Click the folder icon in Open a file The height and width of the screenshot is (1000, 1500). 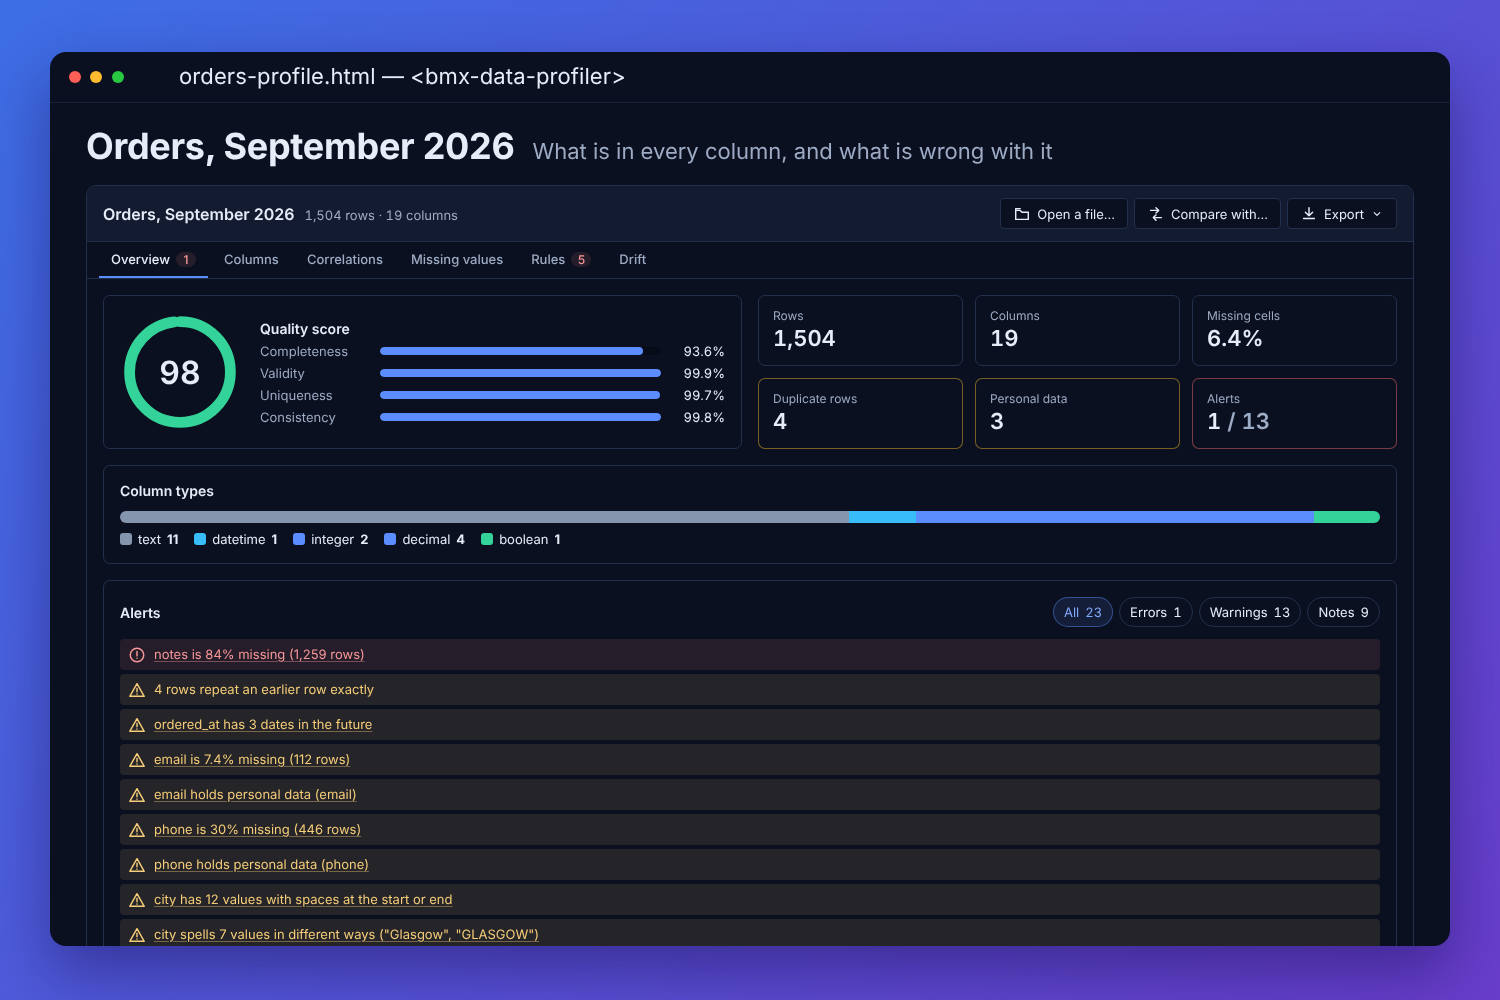(x=1022, y=214)
